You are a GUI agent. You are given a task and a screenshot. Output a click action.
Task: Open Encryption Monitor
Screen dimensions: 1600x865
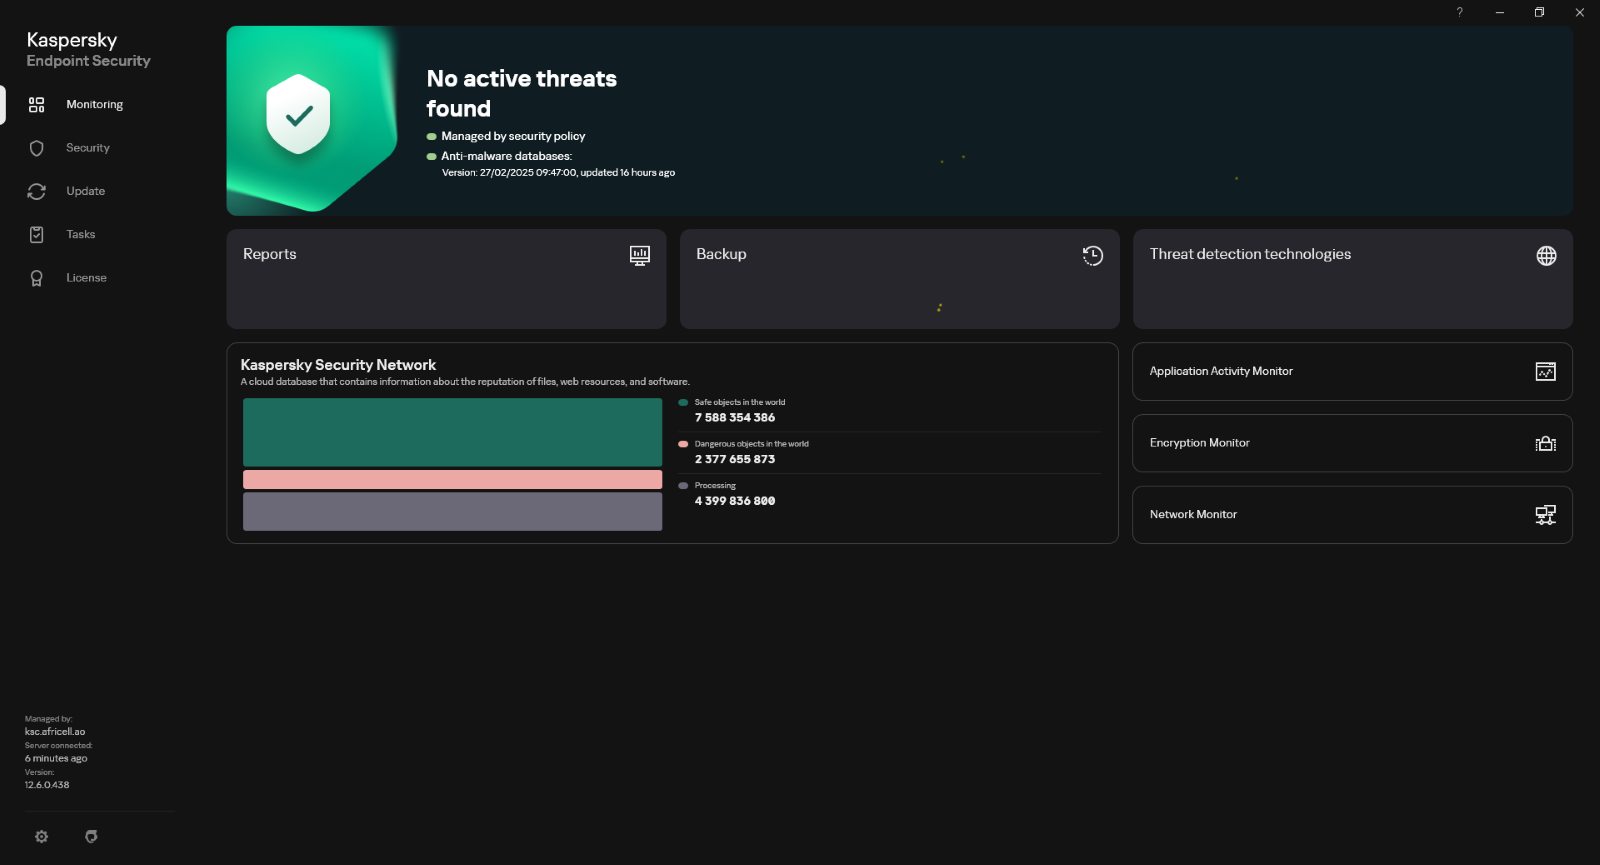point(1352,443)
